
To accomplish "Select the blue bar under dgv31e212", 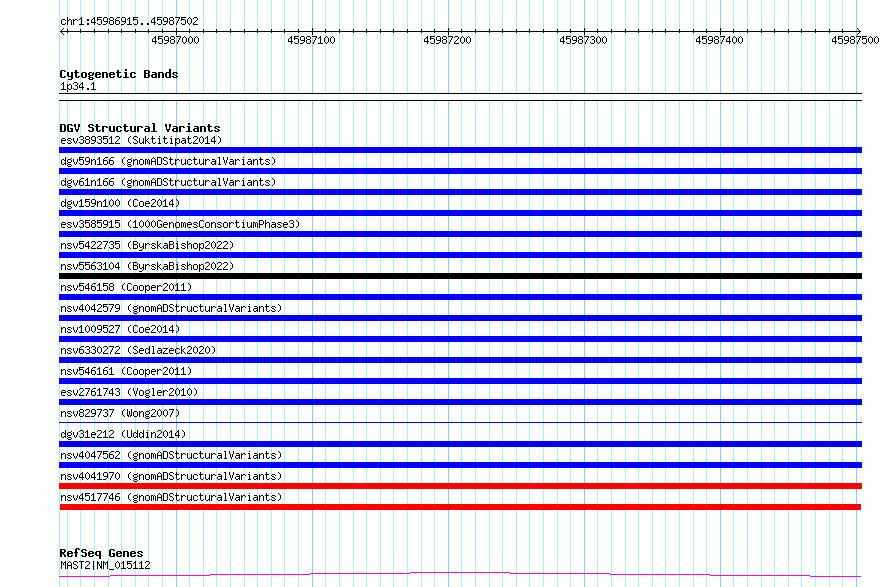I will (x=460, y=444).
